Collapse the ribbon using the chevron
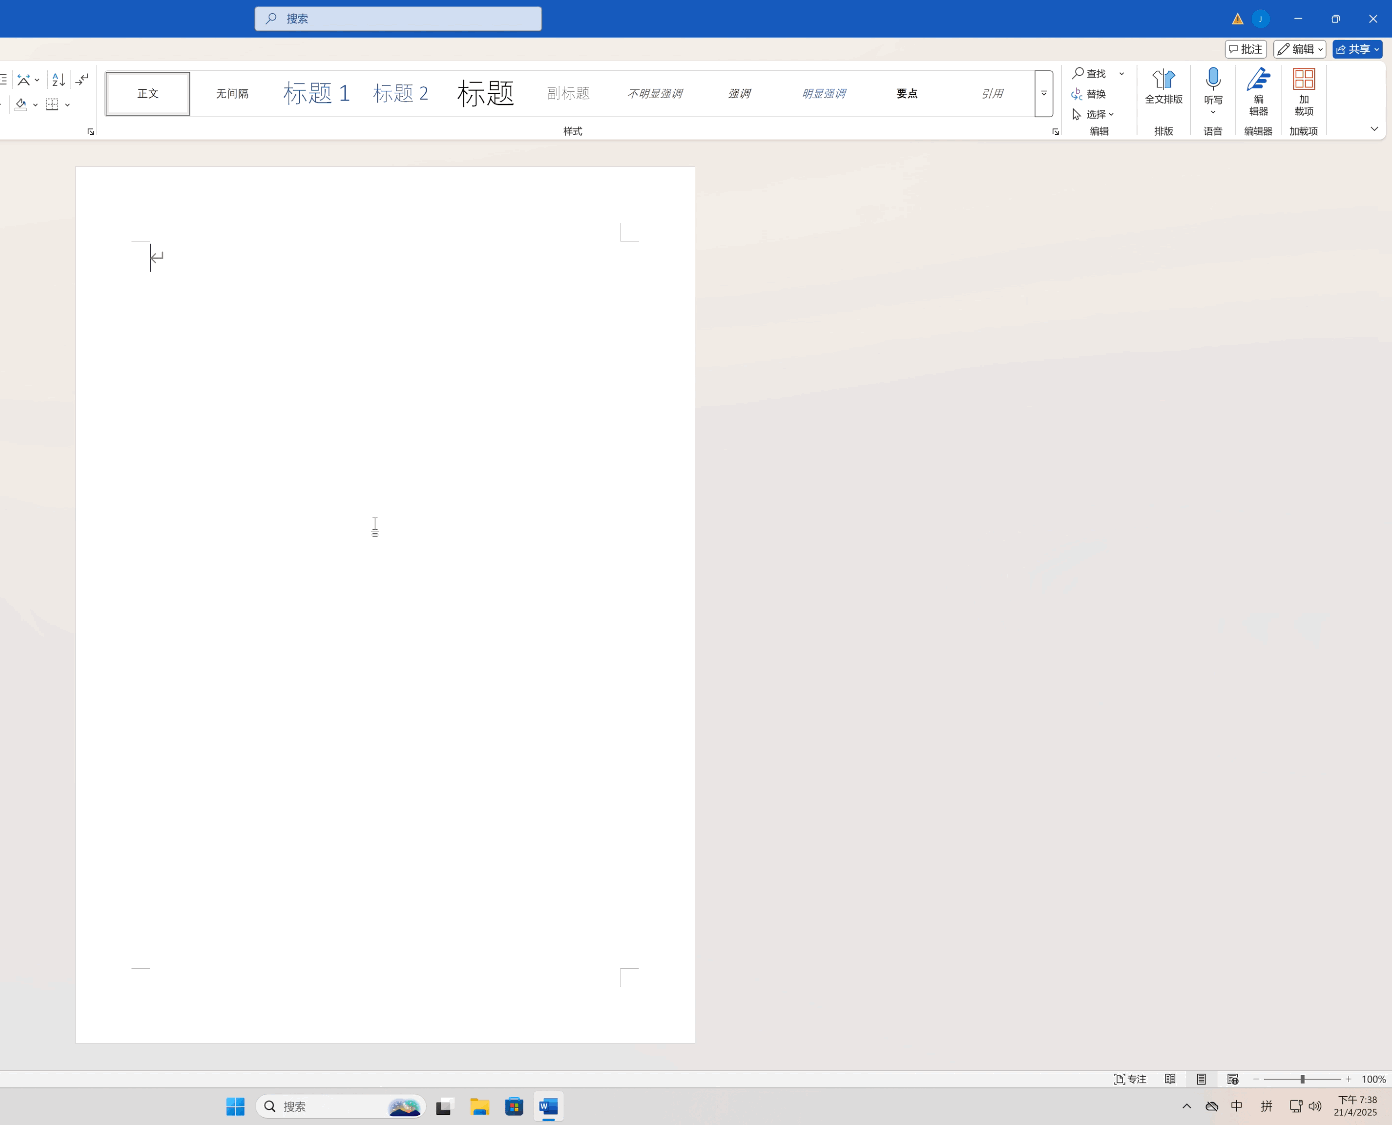 (1375, 129)
